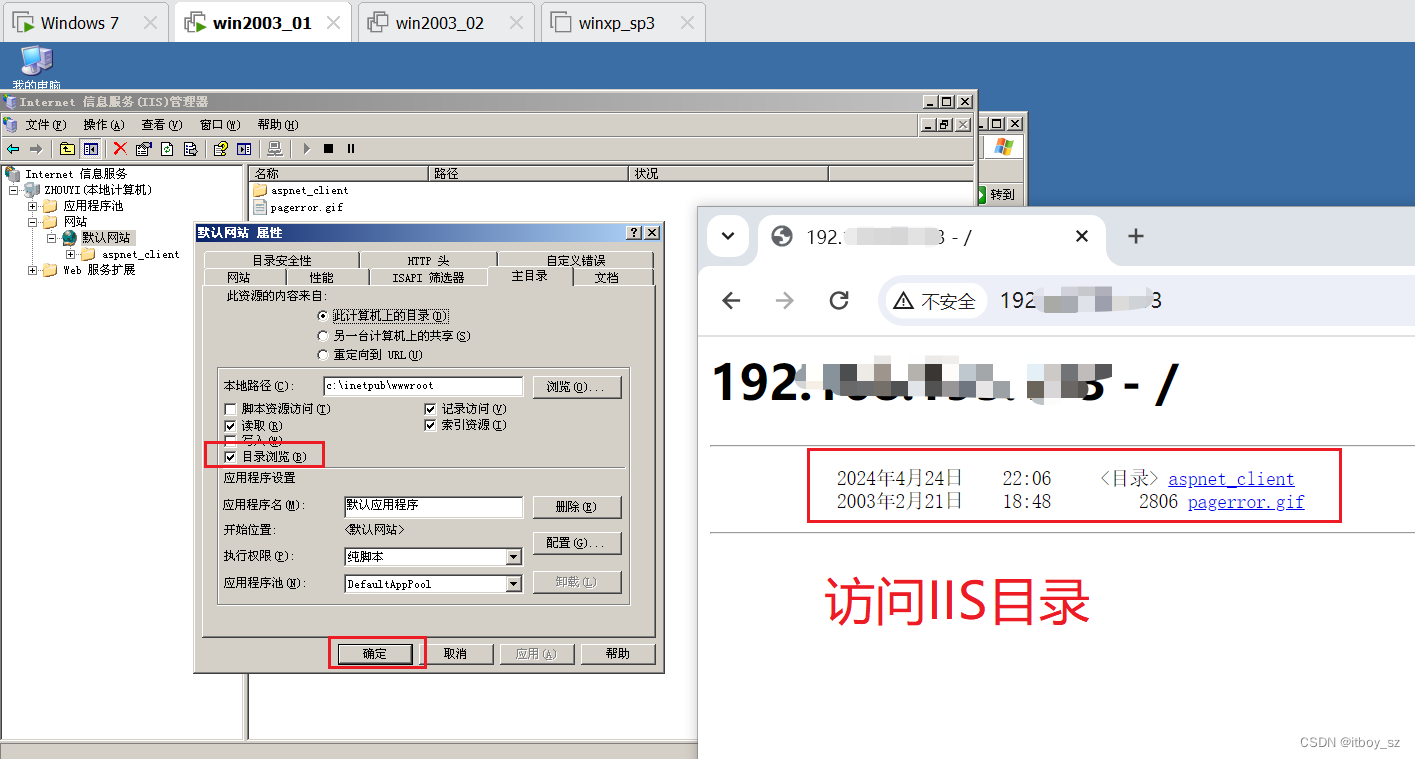Click the red X Delete icon
Image resolution: width=1415 pixels, height=759 pixels.
[x=120, y=149]
